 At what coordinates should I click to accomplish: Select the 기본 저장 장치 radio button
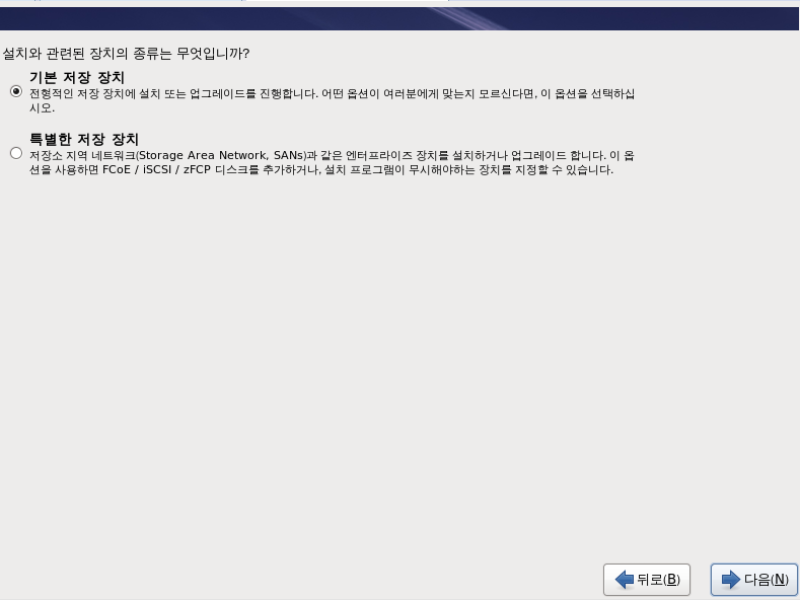click(x=16, y=91)
